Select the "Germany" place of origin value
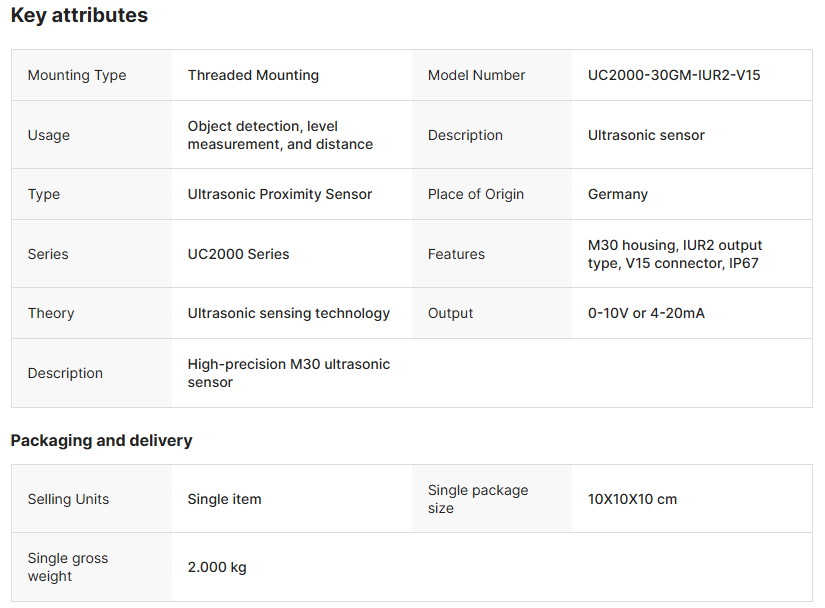This screenshot has height=608, width=825. [x=617, y=194]
